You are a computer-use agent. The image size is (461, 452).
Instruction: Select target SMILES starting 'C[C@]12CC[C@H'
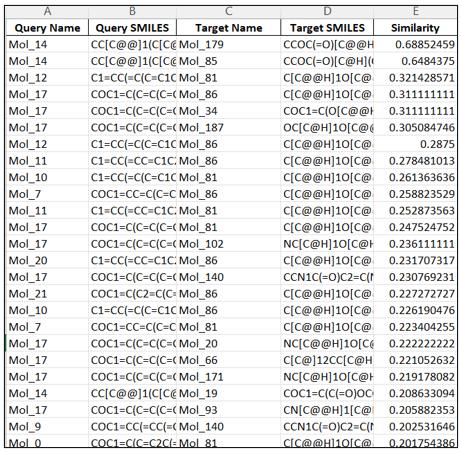[x=327, y=360]
